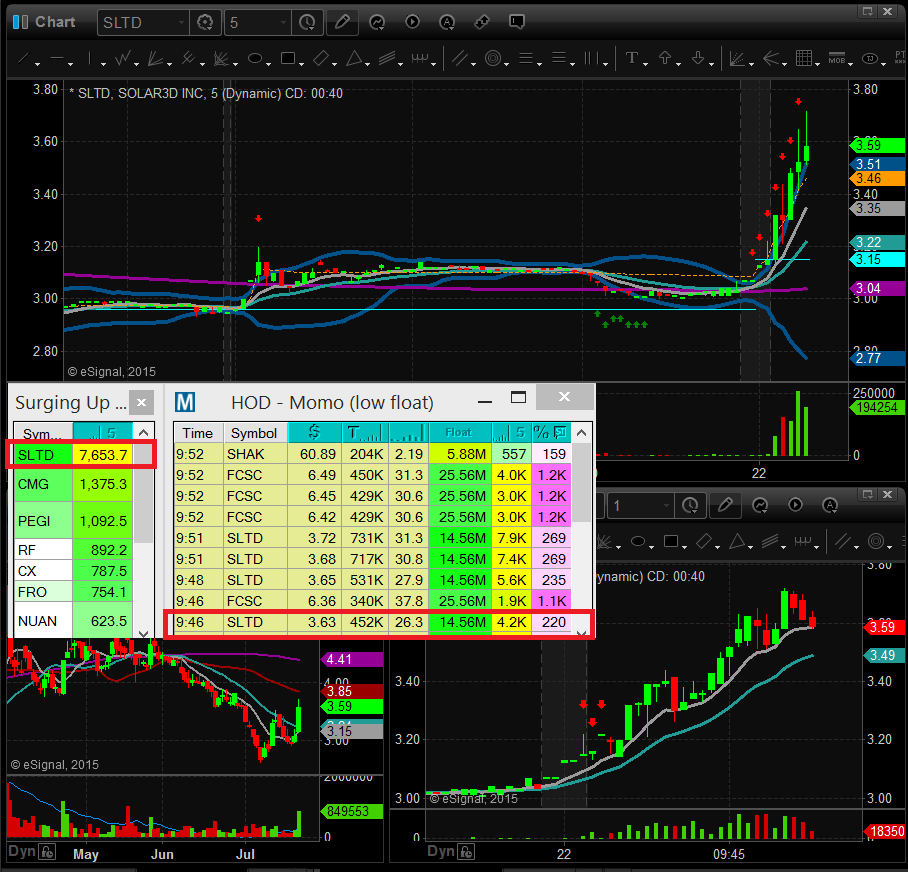Screen dimensions: 908x872
Task: Sort HOD table by price $ column
Action: coord(314,433)
